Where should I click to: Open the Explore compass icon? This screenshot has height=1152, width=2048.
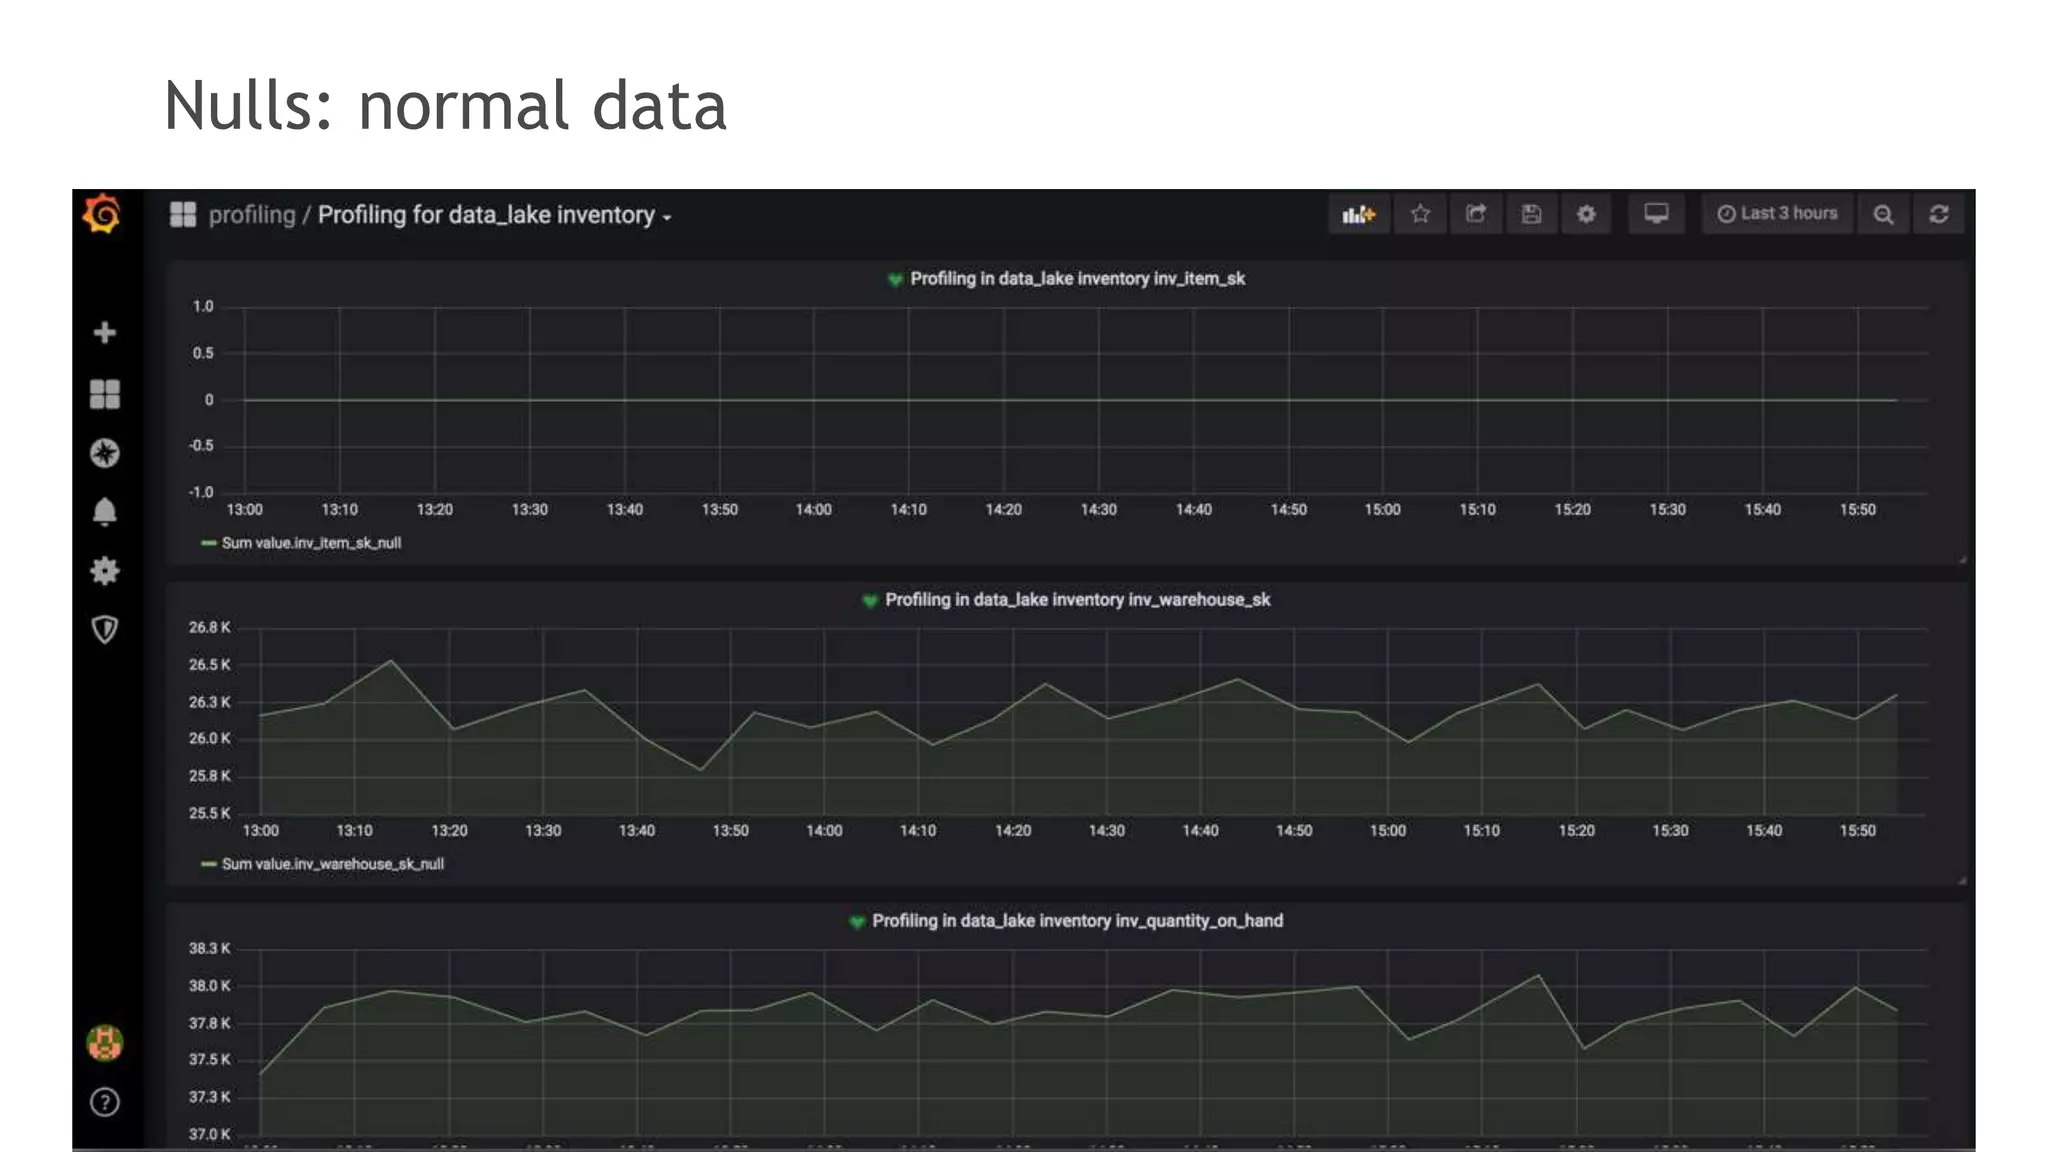[104, 453]
